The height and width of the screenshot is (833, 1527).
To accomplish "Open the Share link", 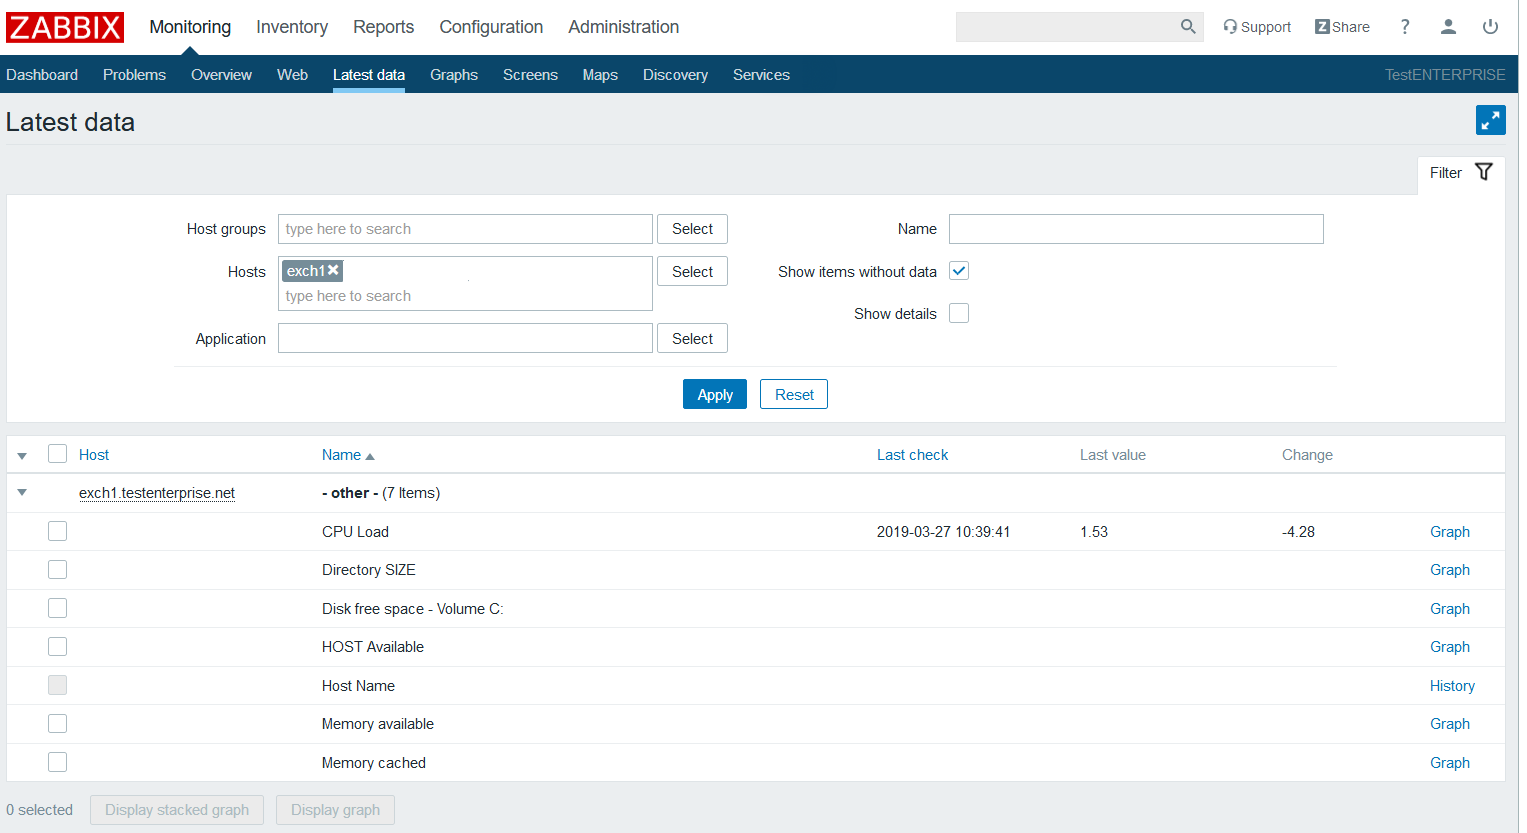I will [1342, 27].
